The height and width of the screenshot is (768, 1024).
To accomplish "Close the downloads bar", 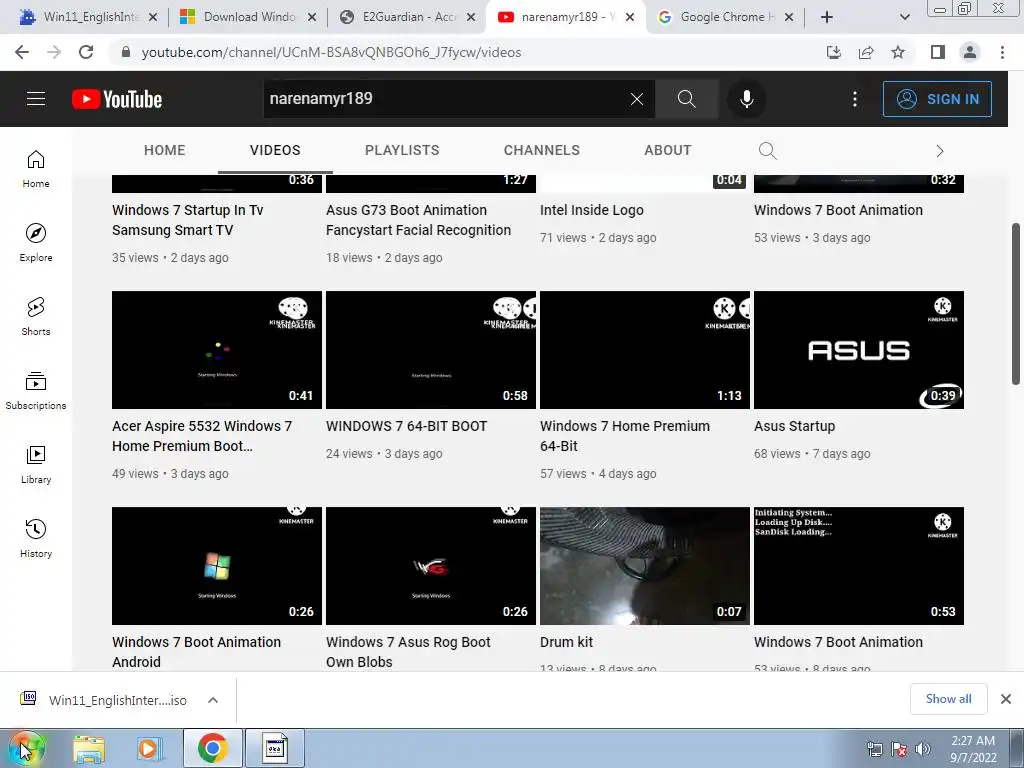I will tap(1006, 699).
